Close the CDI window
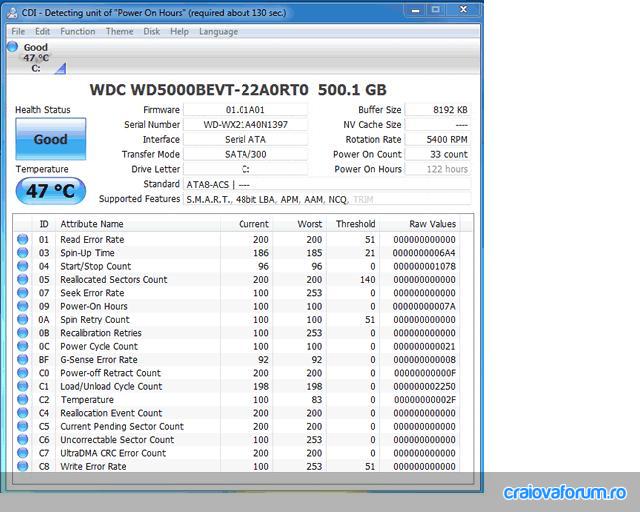The width and height of the screenshot is (640, 512). pos(464,10)
